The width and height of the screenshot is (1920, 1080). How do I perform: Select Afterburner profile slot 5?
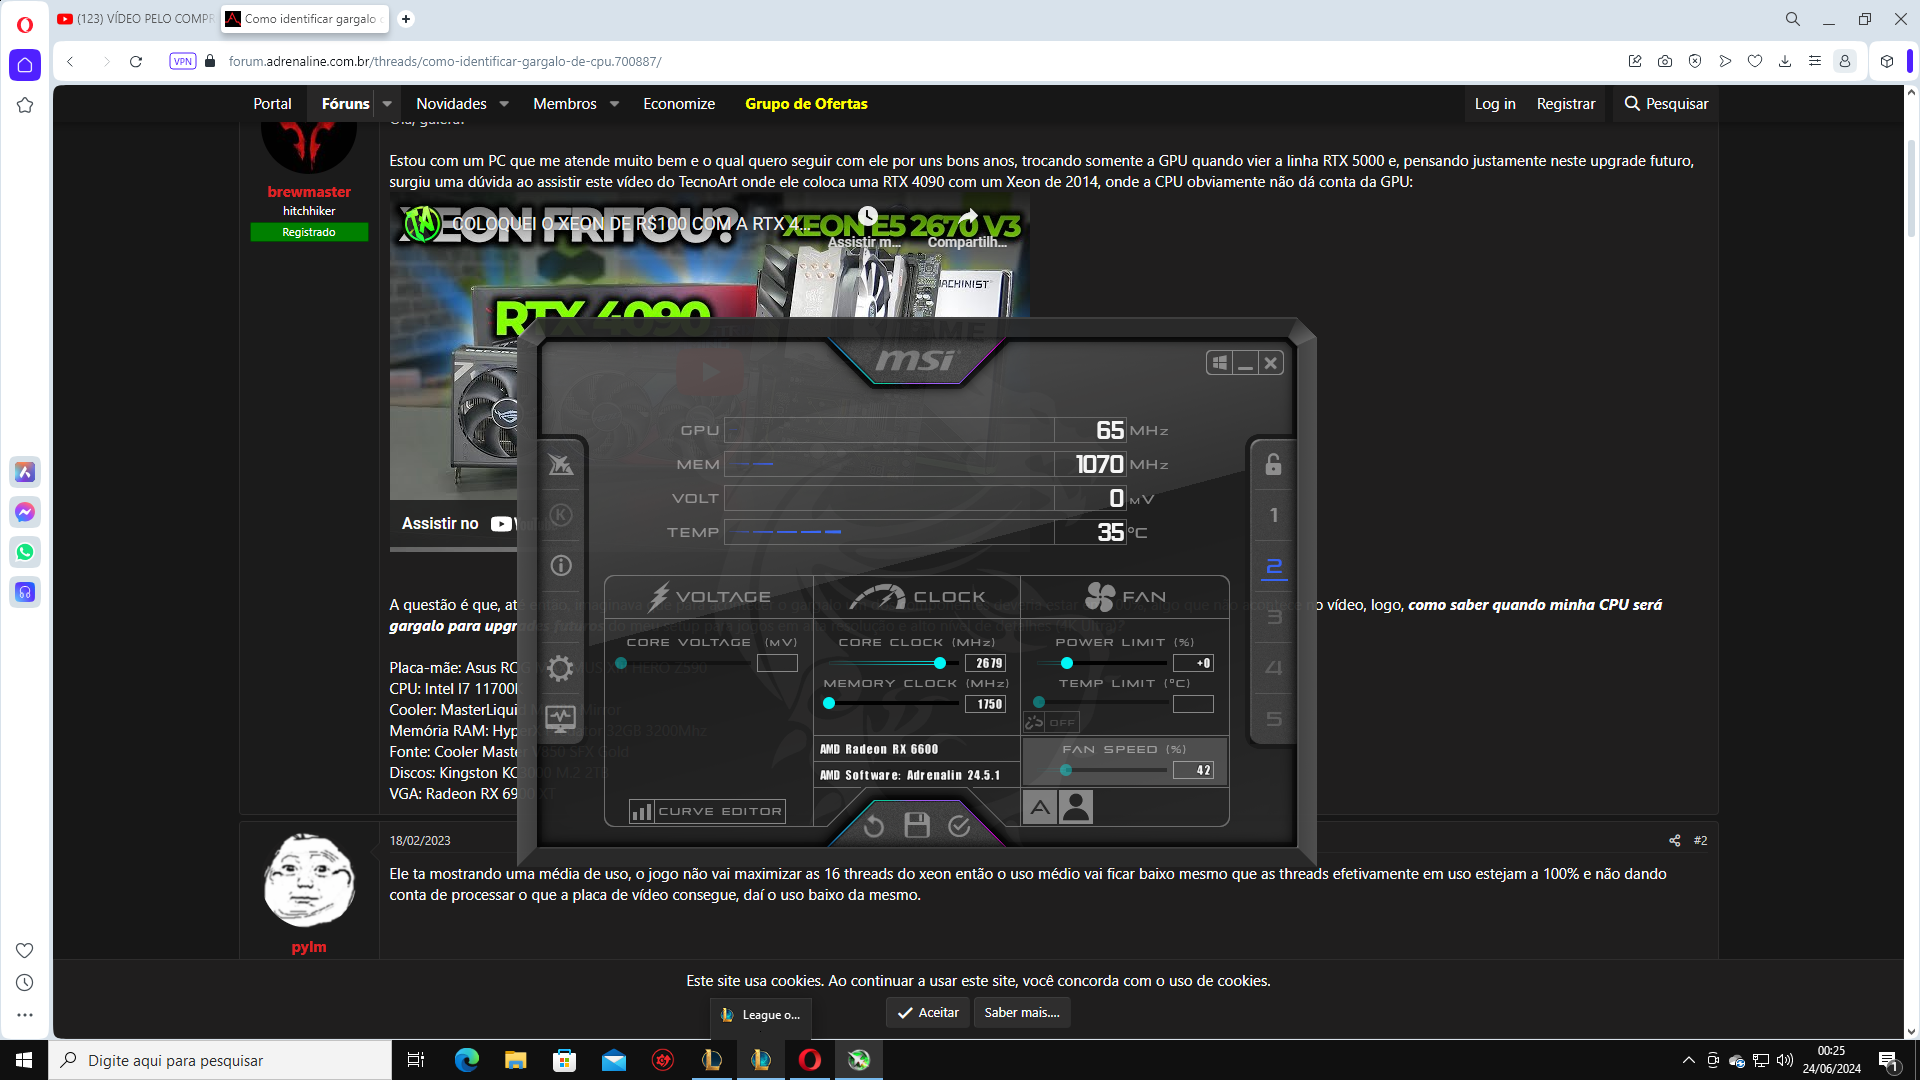click(1274, 719)
